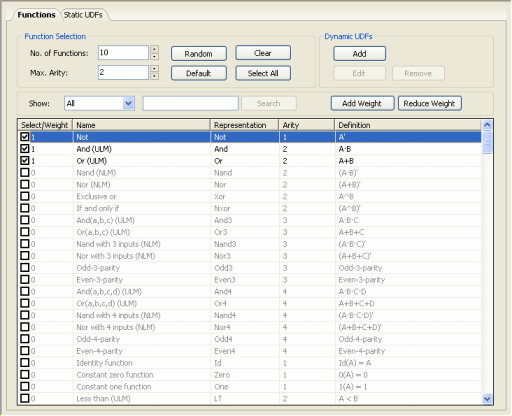This screenshot has height=416, width=512.
Task: Increase the No. of Functions spinner
Action: click(x=154, y=49)
